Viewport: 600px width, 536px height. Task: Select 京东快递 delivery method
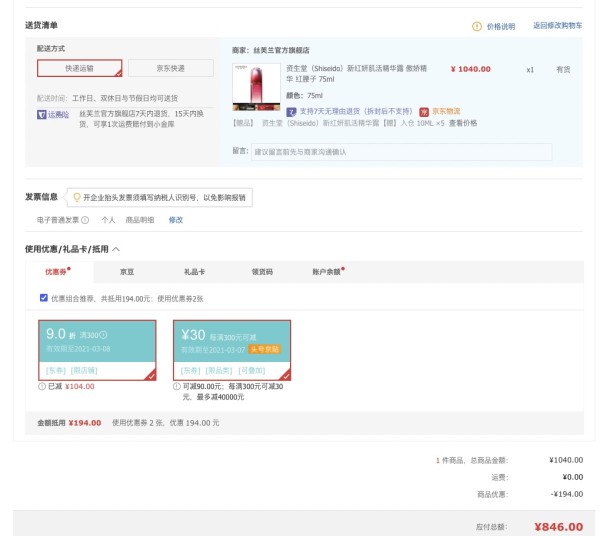click(171, 68)
